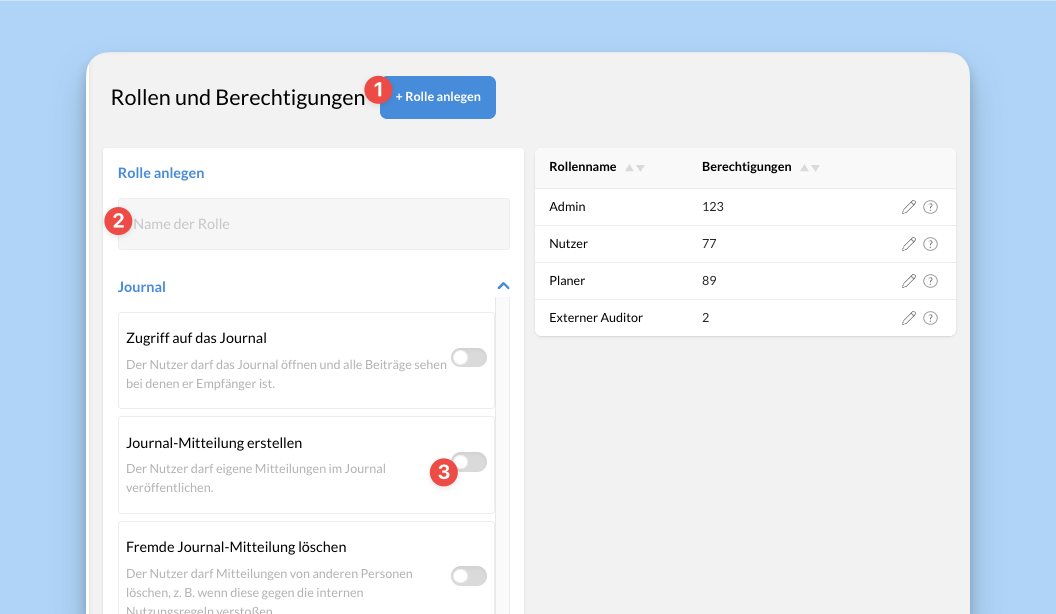Click the 'Rolle anlegen' panel heading

tap(161, 173)
